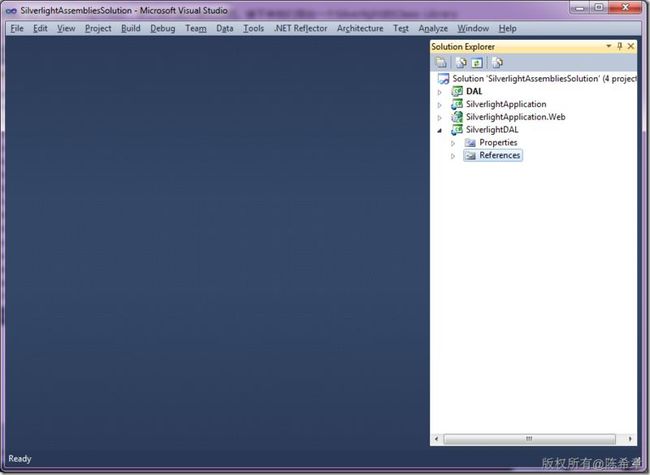Click the Show All Files toolbar icon

[x=461, y=63]
